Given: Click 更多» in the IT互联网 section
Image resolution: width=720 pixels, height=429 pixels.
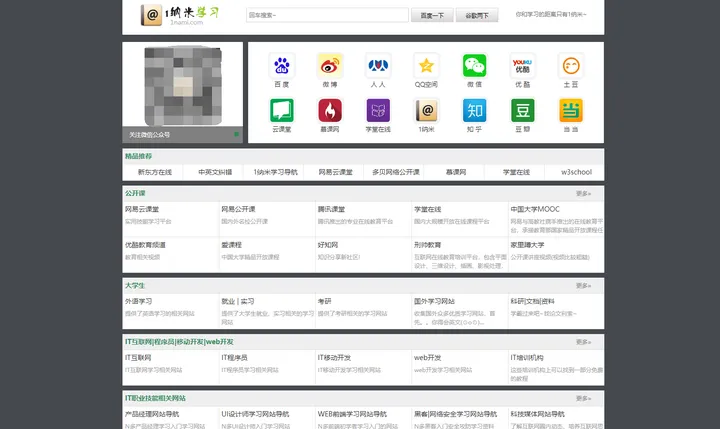Looking at the screenshot, I should tap(583, 342).
